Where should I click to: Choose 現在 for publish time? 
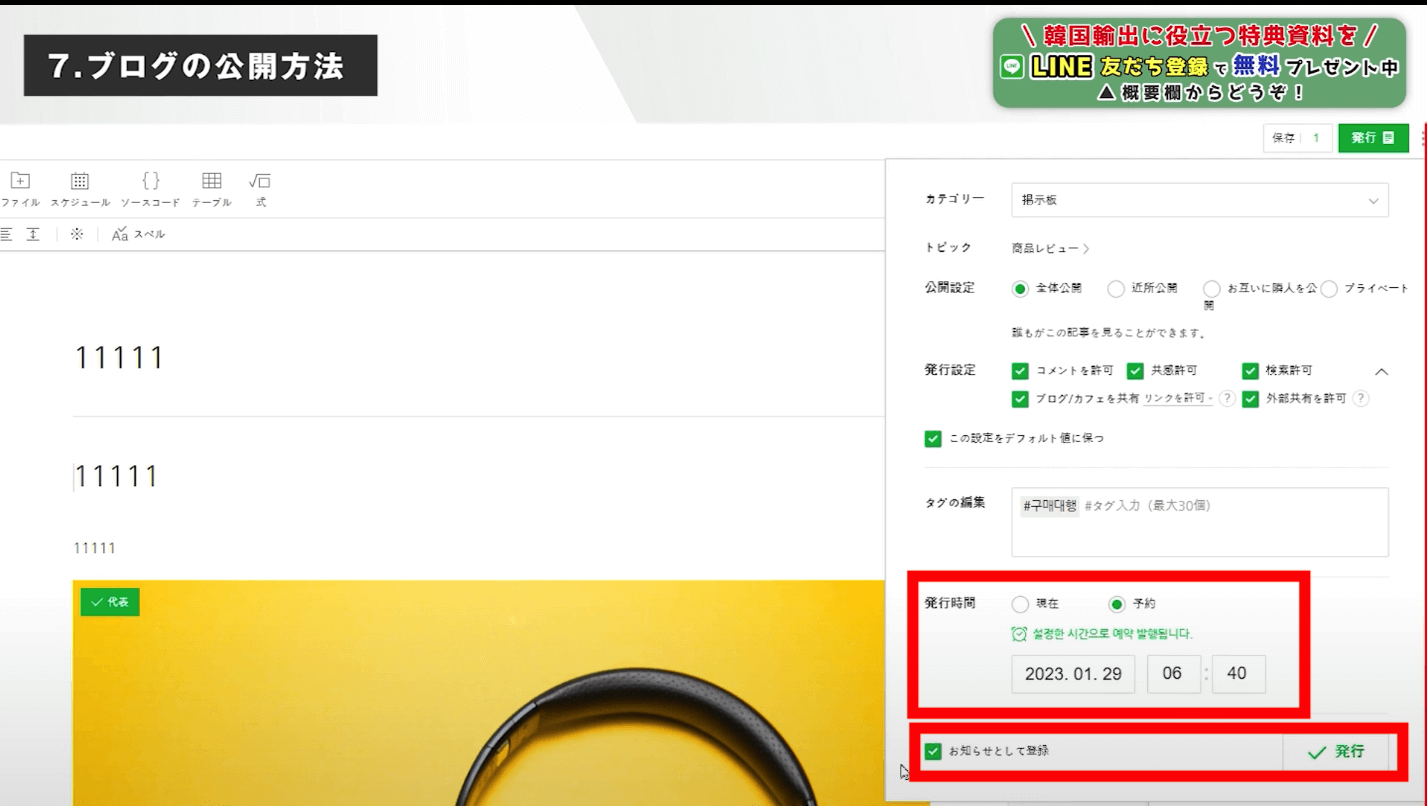click(x=1020, y=604)
